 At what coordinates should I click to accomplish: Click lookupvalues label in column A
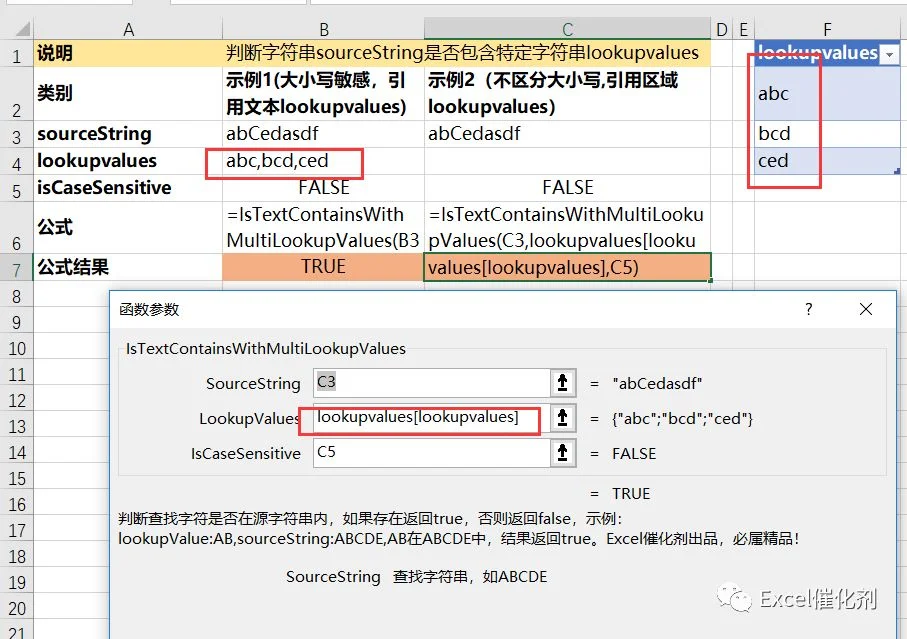128,161
